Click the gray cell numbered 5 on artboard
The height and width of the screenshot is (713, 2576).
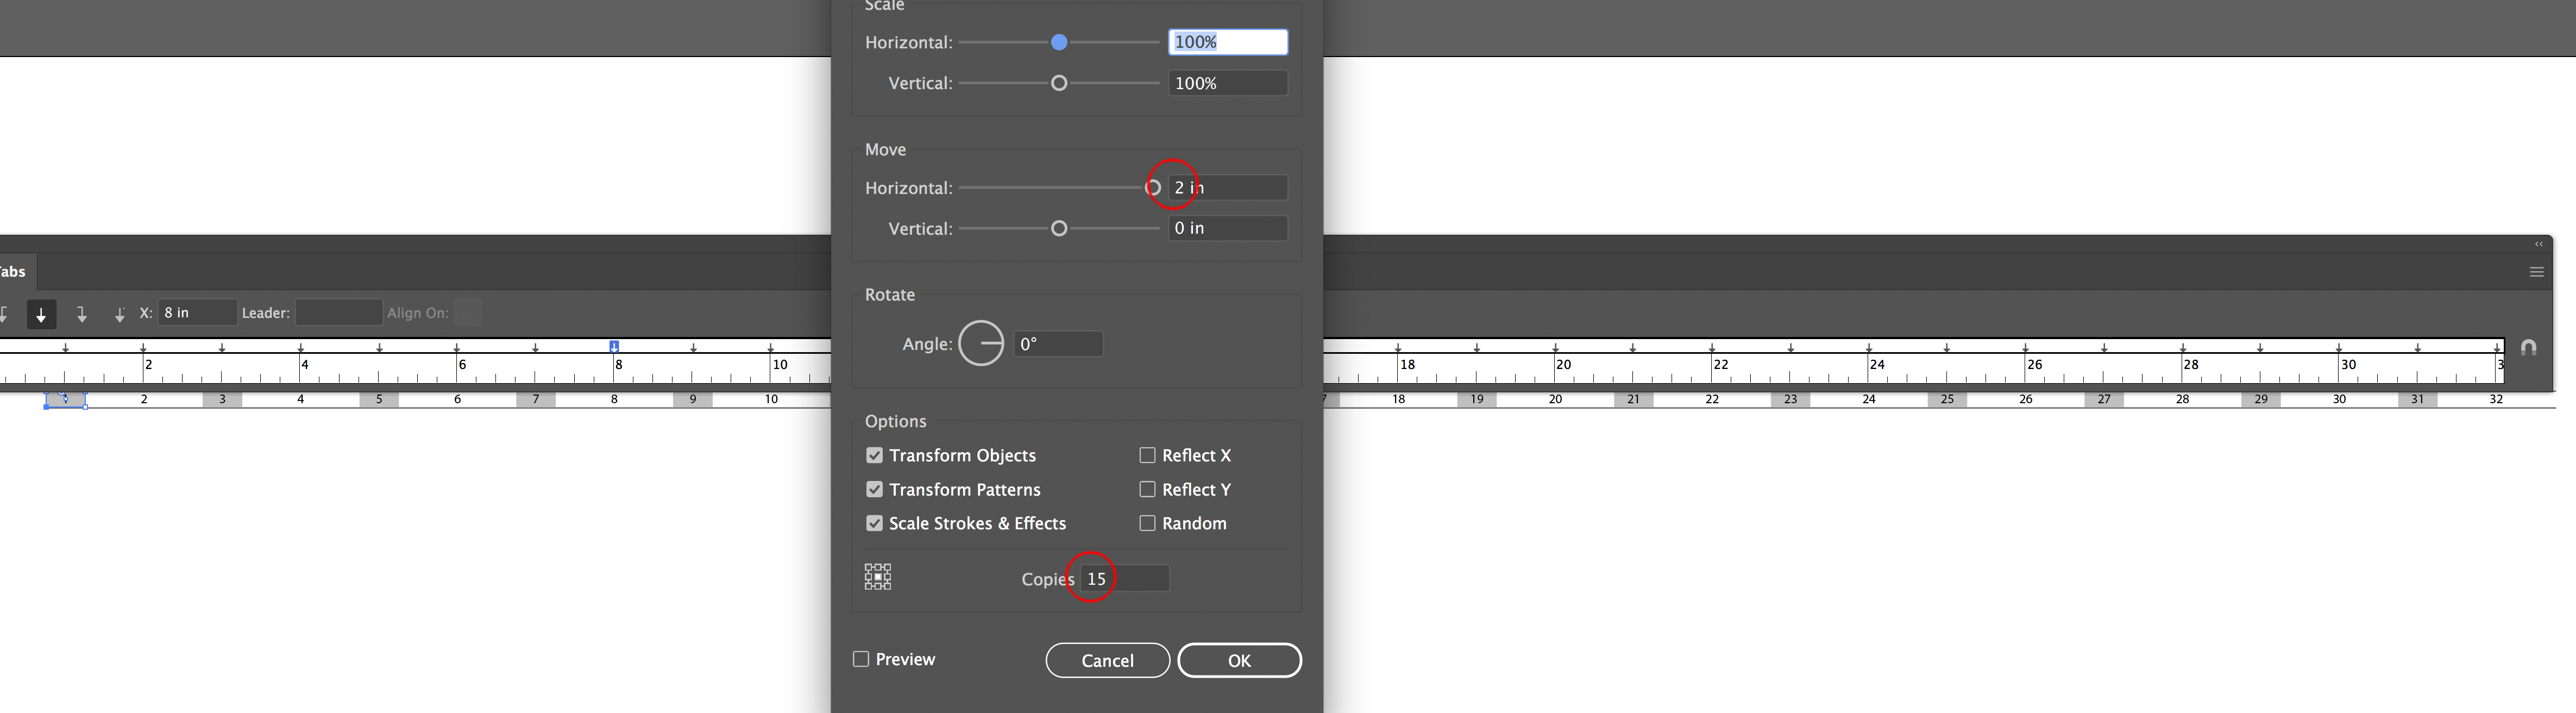[379, 400]
